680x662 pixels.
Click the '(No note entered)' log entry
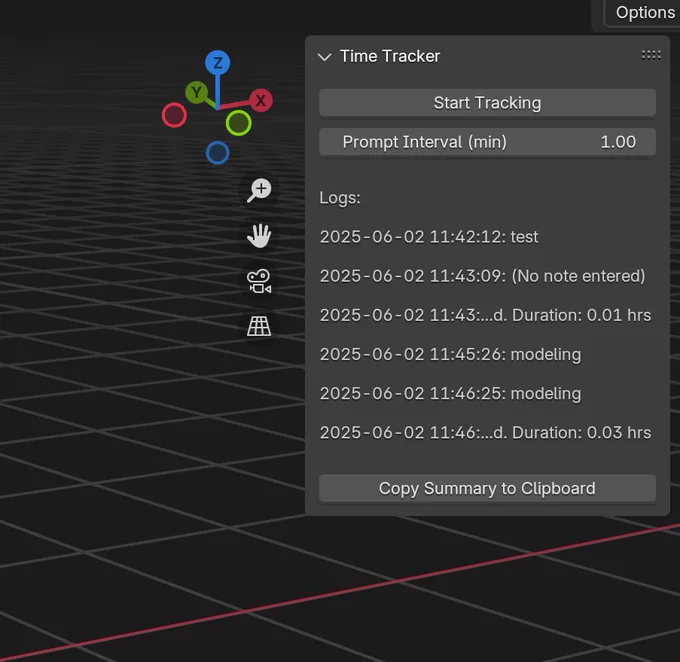[x=482, y=276]
